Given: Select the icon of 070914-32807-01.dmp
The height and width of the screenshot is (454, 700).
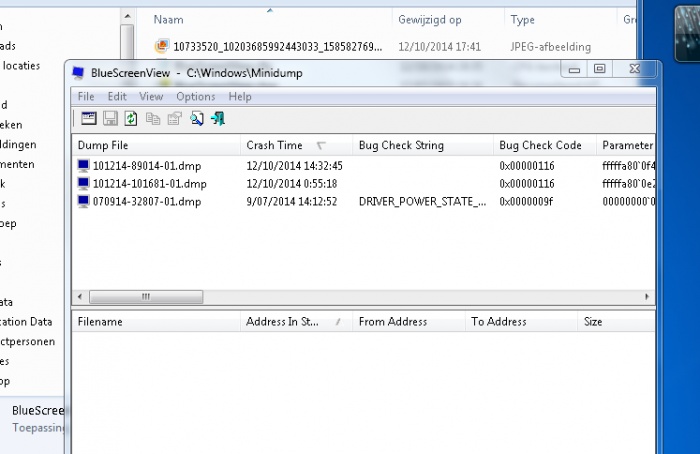Looking at the screenshot, I should coord(83,201).
